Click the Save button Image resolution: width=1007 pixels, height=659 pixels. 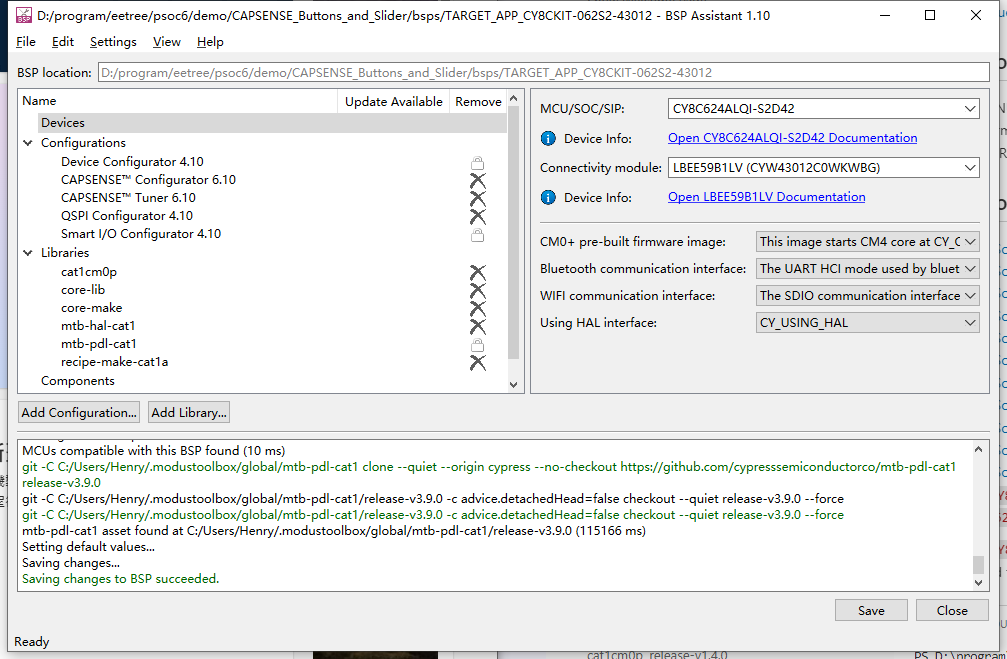(871, 610)
